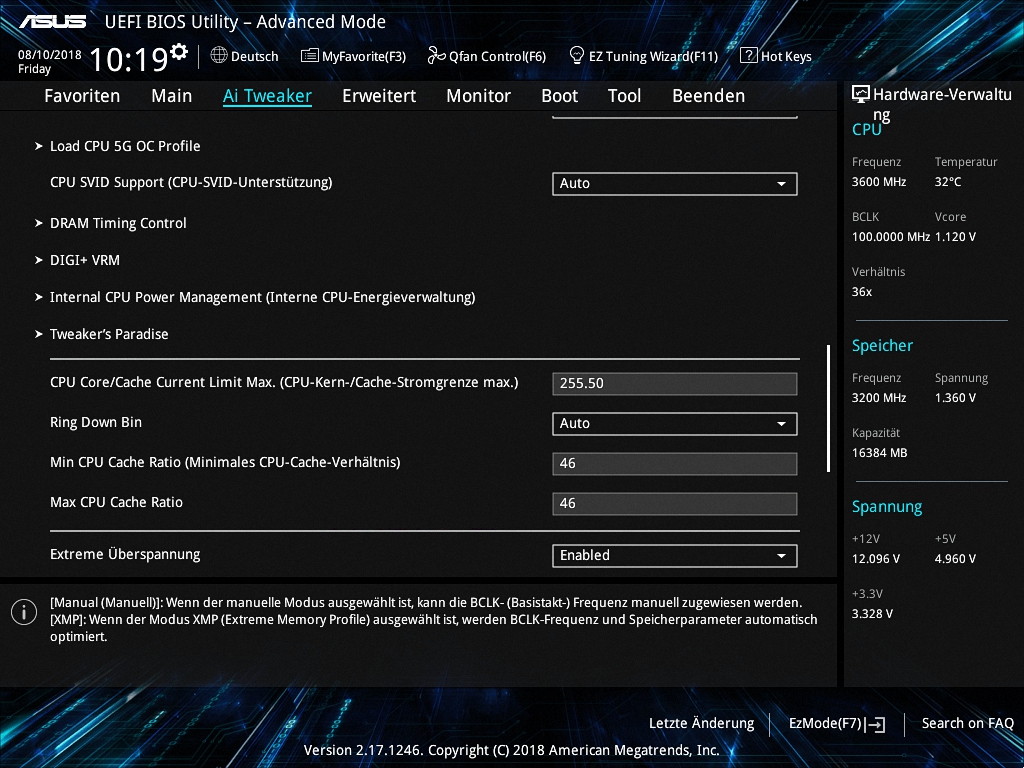Viewport: 1024px width, 768px height.
Task: Click the Ring Down Bin label
Action: pyautogui.click(x=96, y=423)
